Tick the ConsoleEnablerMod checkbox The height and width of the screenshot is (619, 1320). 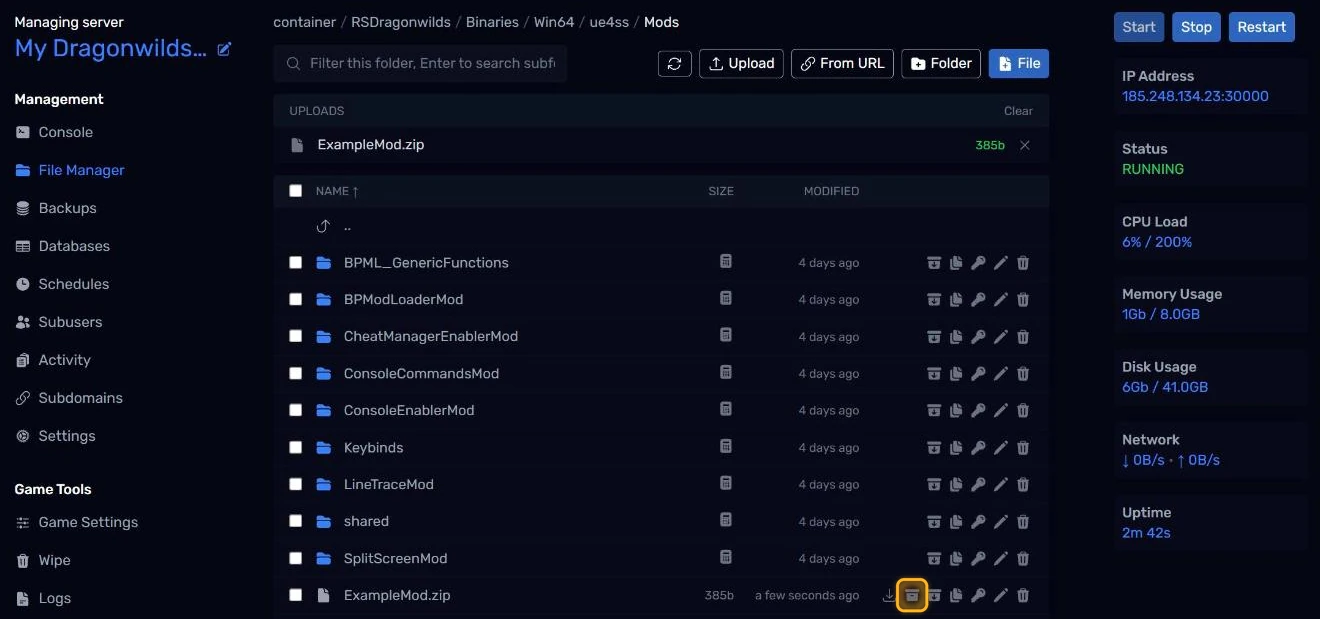coord(295,410)
